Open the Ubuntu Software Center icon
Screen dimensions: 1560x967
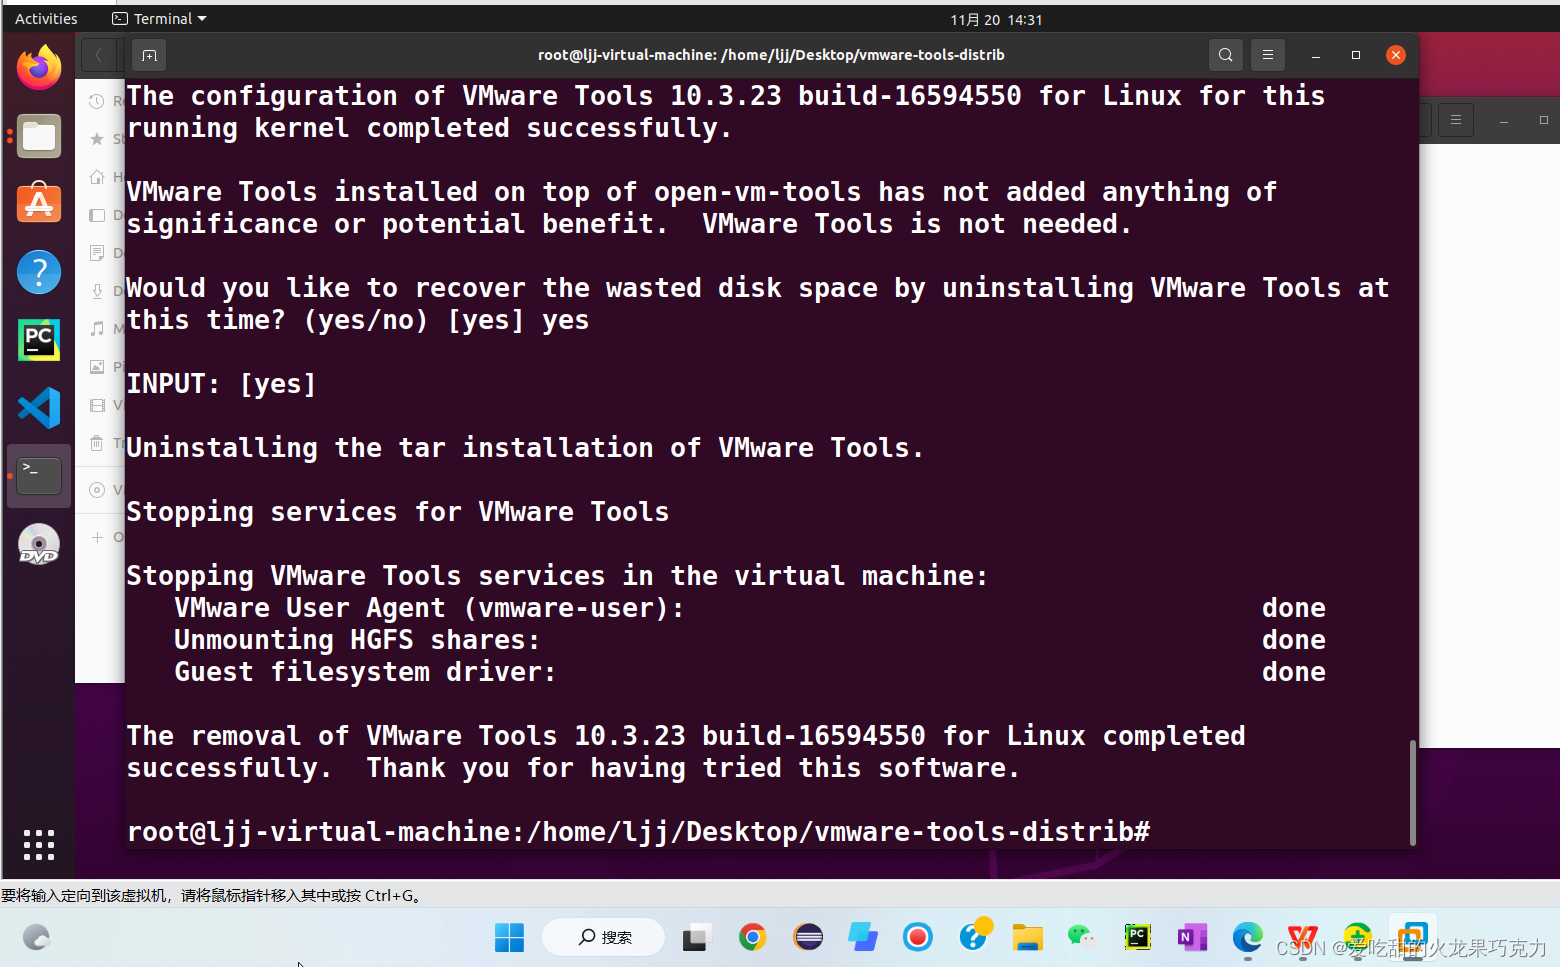(39, 203)
